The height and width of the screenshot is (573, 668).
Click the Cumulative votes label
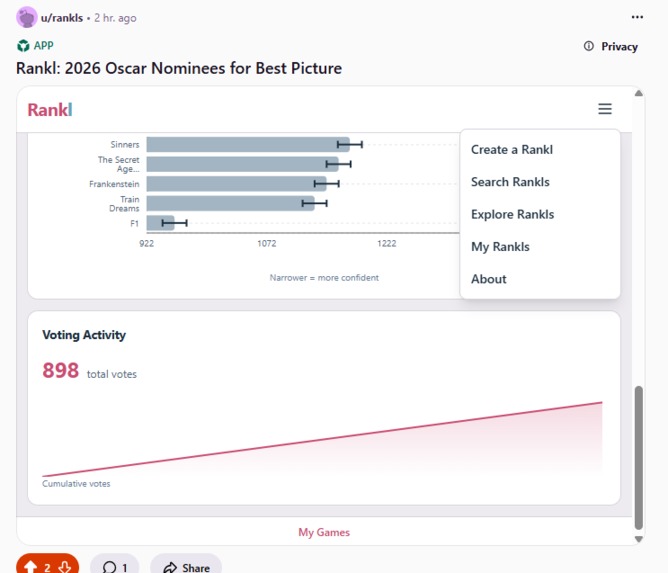tap(76, 484)
